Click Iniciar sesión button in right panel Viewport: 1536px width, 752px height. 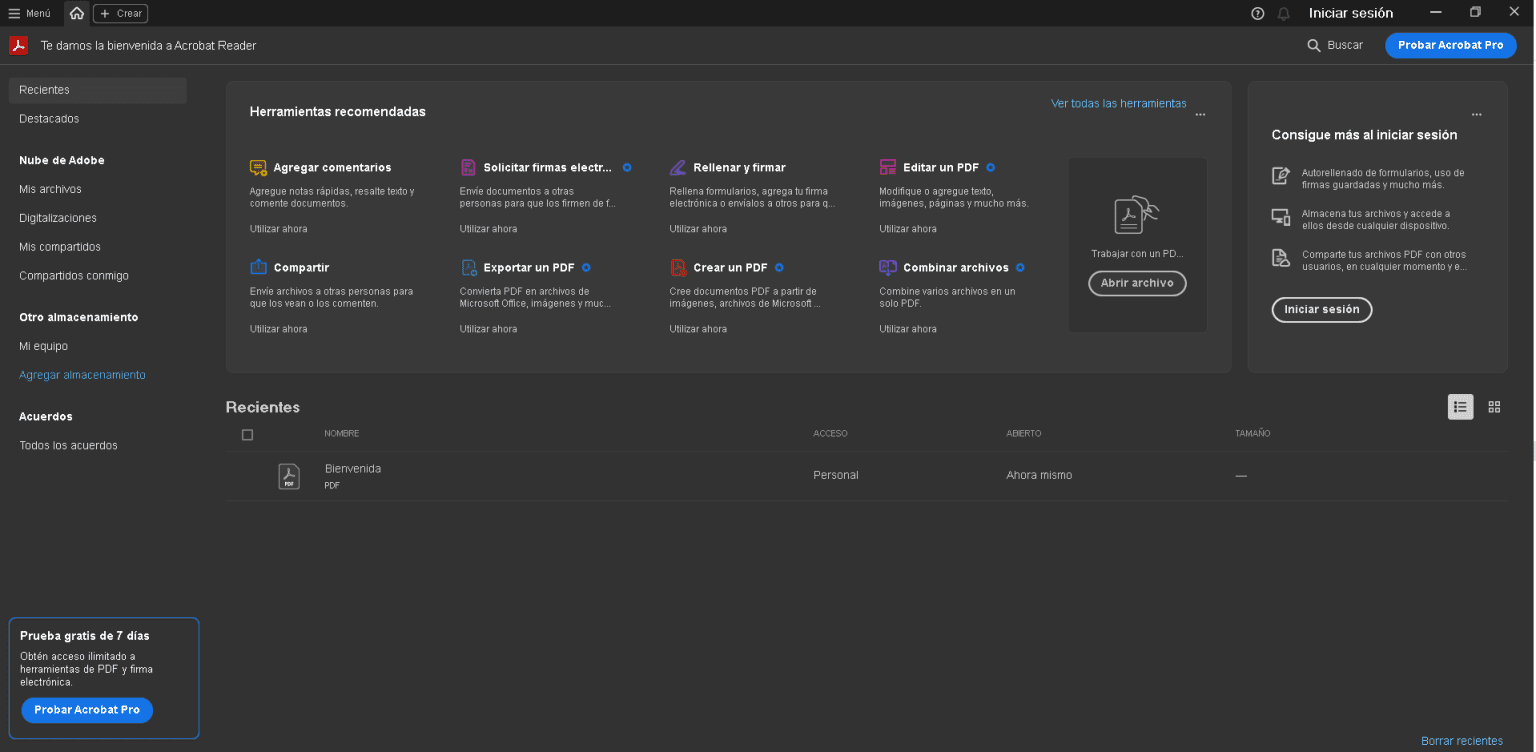[x=1321, y=310]
